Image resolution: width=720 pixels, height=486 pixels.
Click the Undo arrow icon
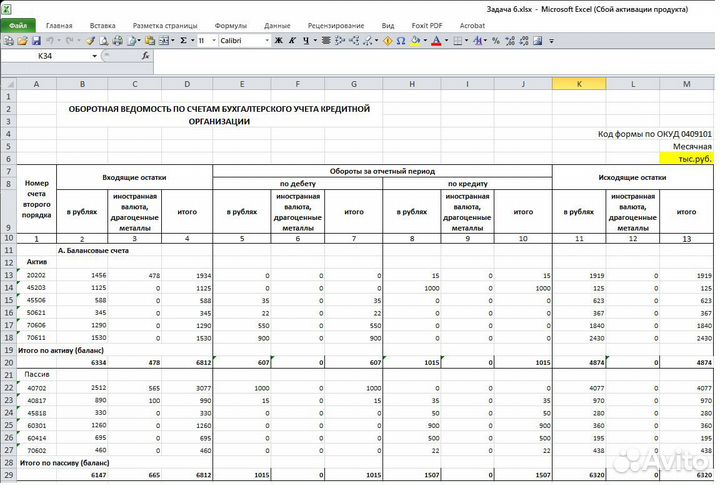pos(50,41)
